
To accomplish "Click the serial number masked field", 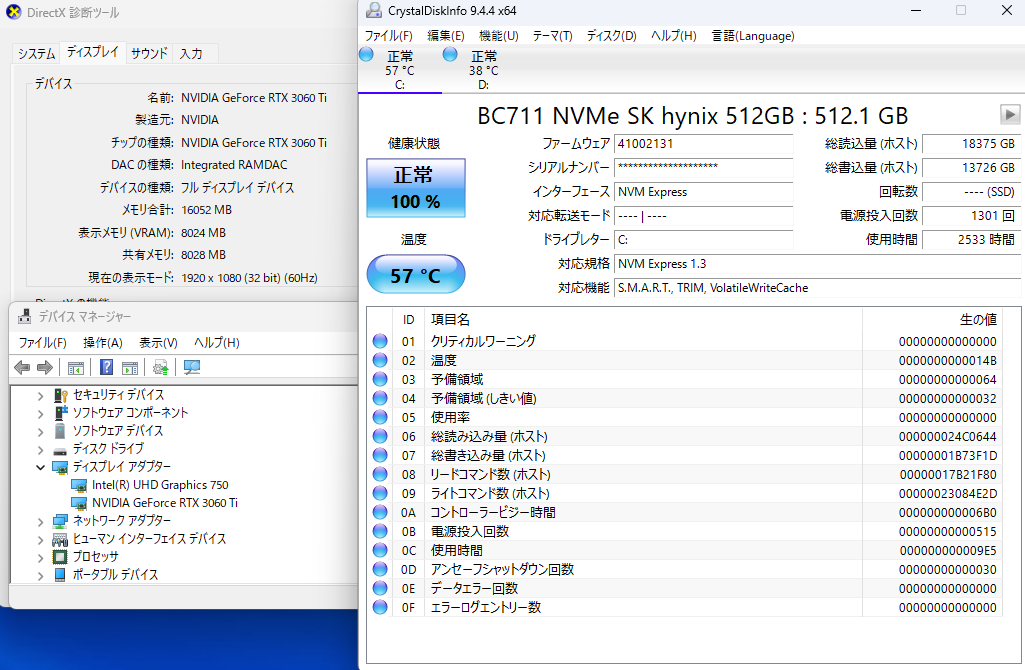I will point(703,168).
